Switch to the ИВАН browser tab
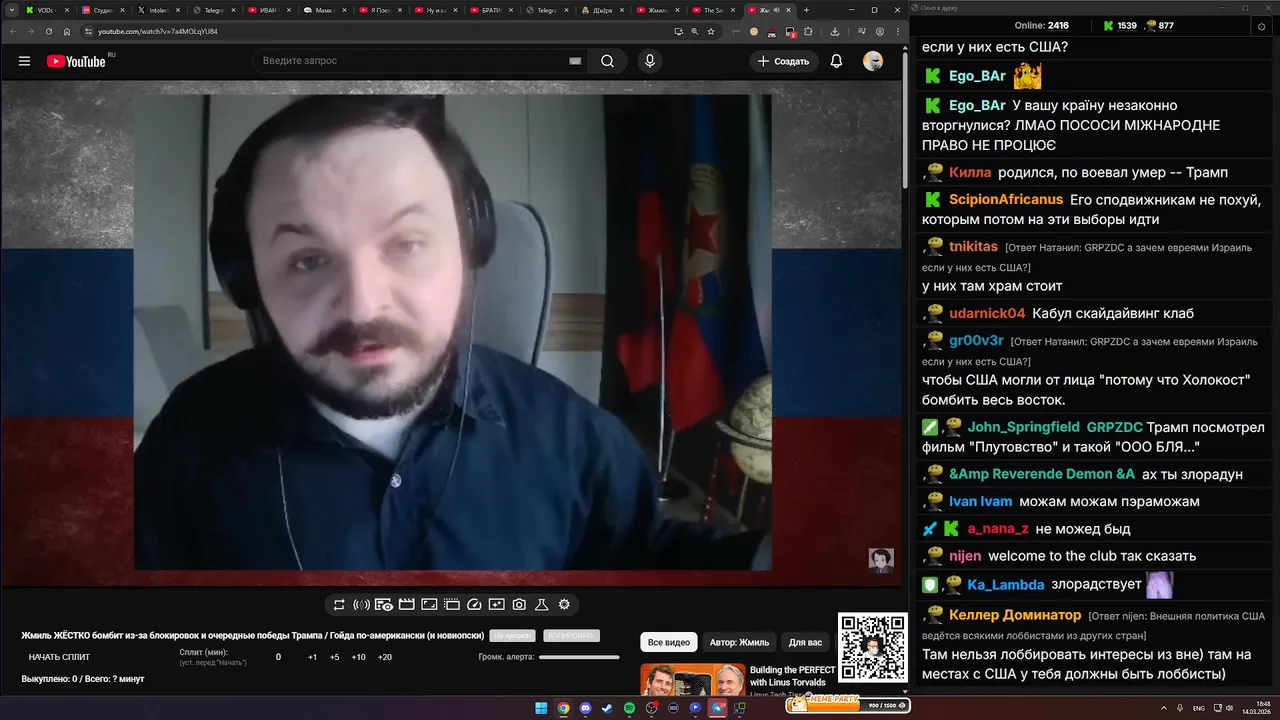Image resolution: width=1280 pixels, height=720 pixels. point(269,10)
